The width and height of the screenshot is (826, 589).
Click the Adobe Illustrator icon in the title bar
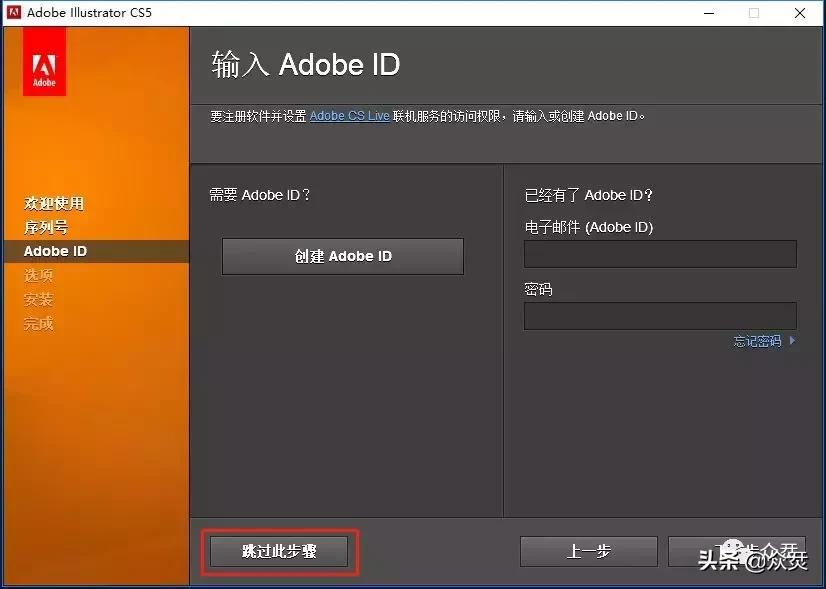14,13
